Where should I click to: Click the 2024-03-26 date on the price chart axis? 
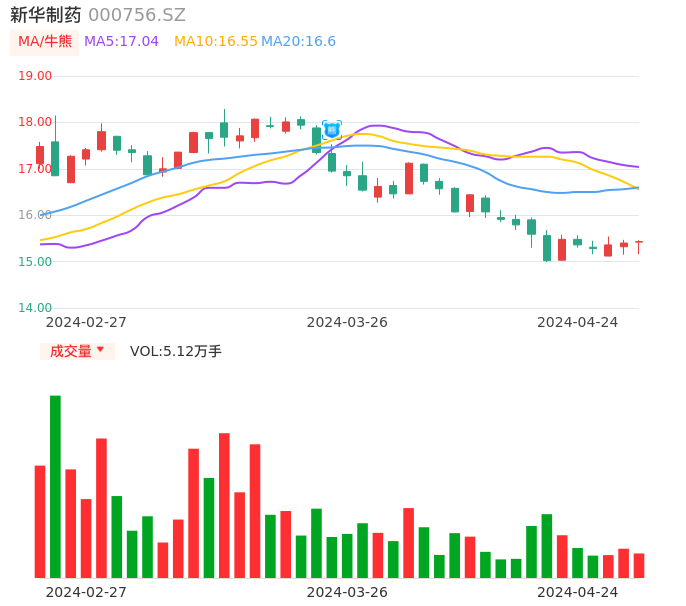(347, 322)
